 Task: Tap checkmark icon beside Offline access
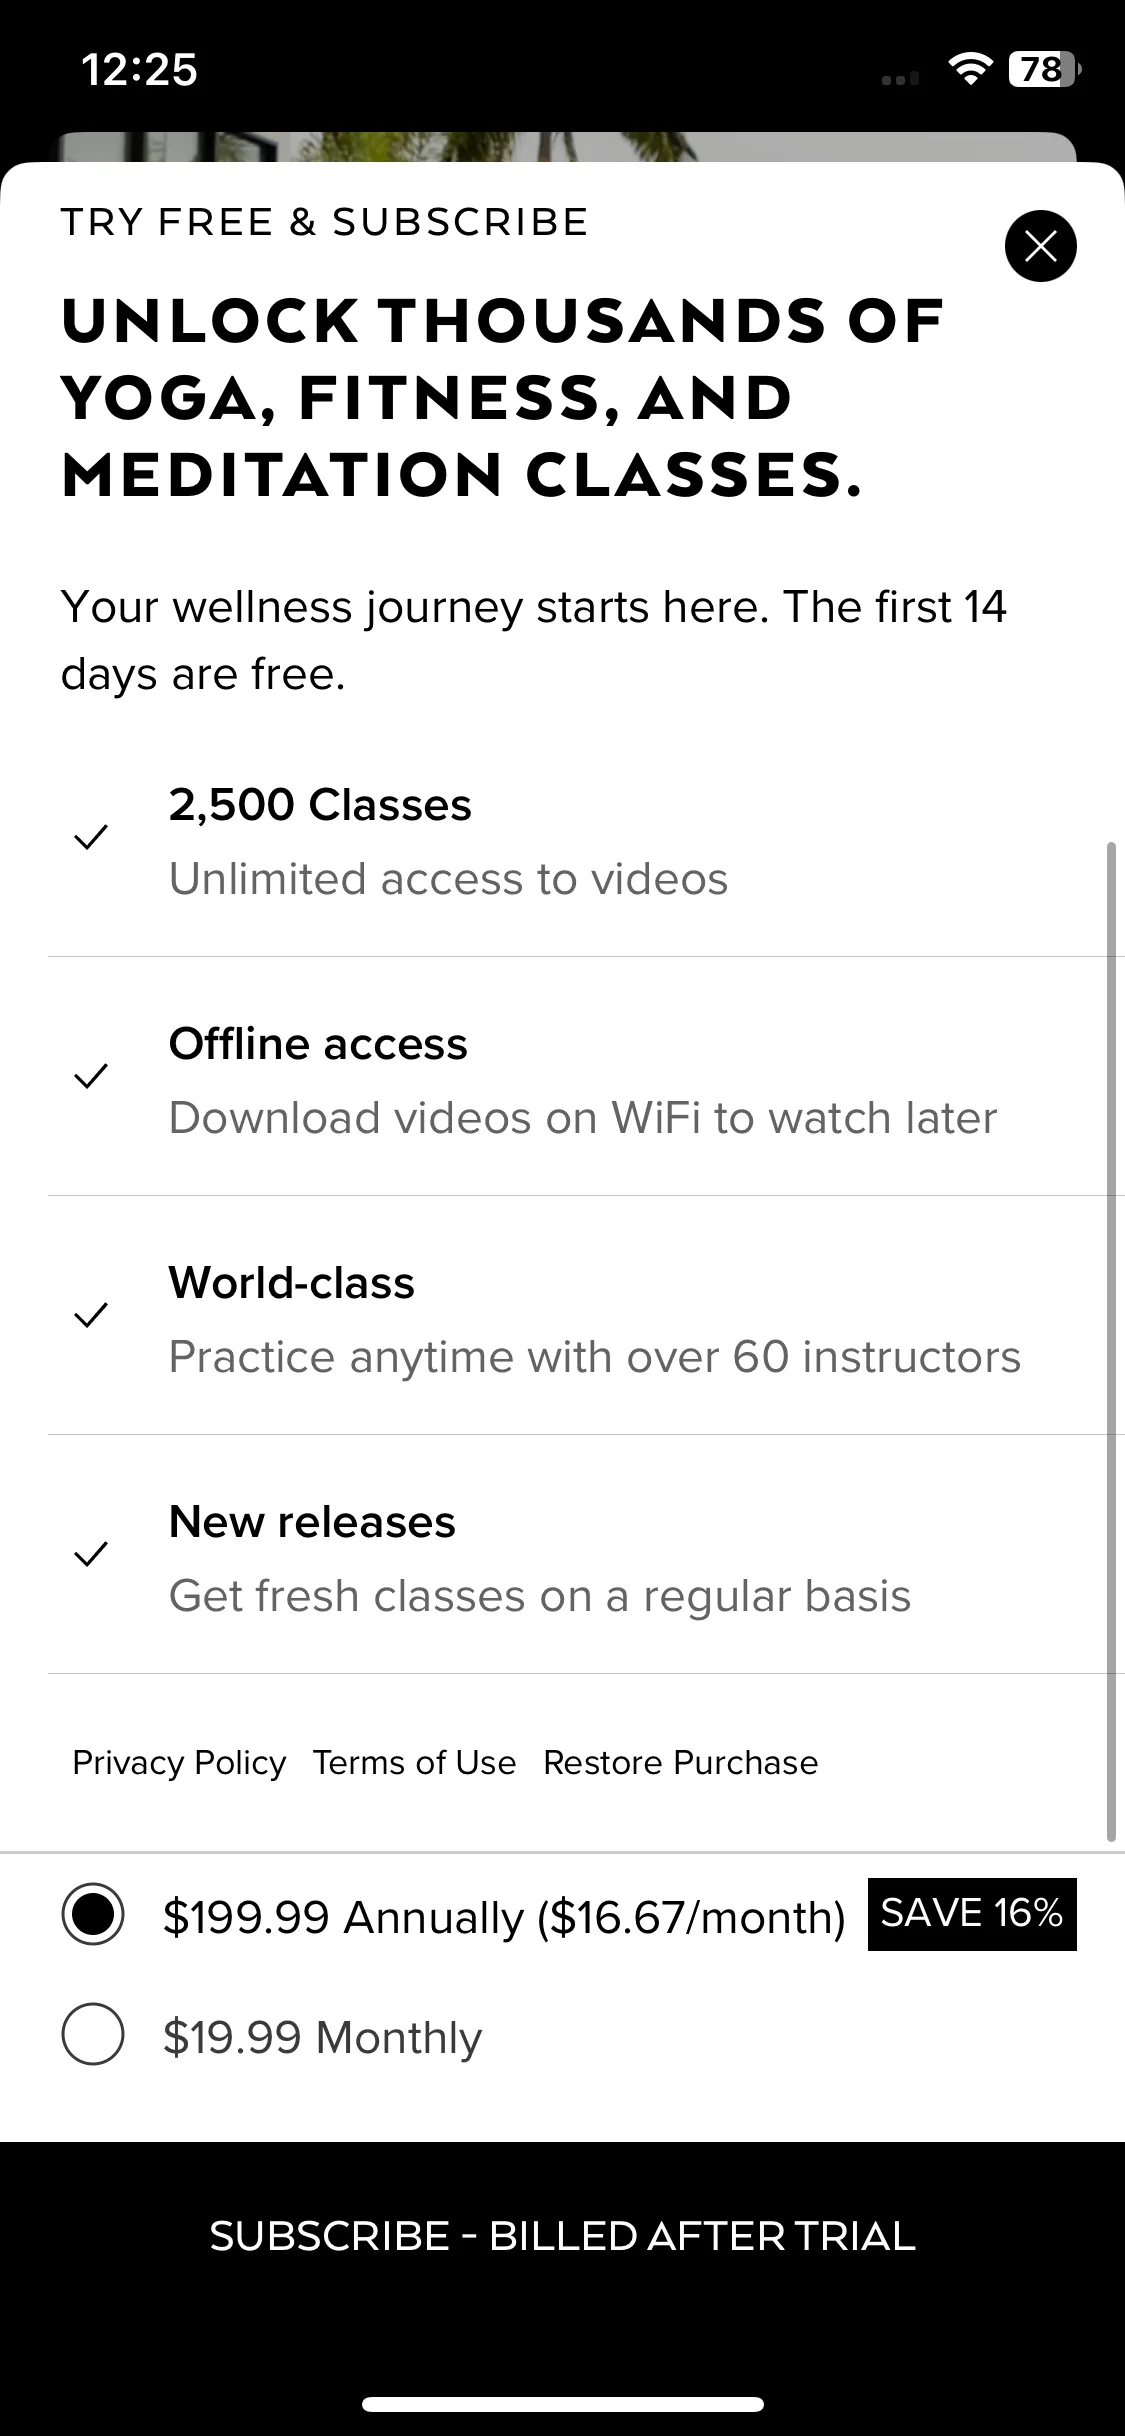pyautogui.click(x=91, y=1076)
